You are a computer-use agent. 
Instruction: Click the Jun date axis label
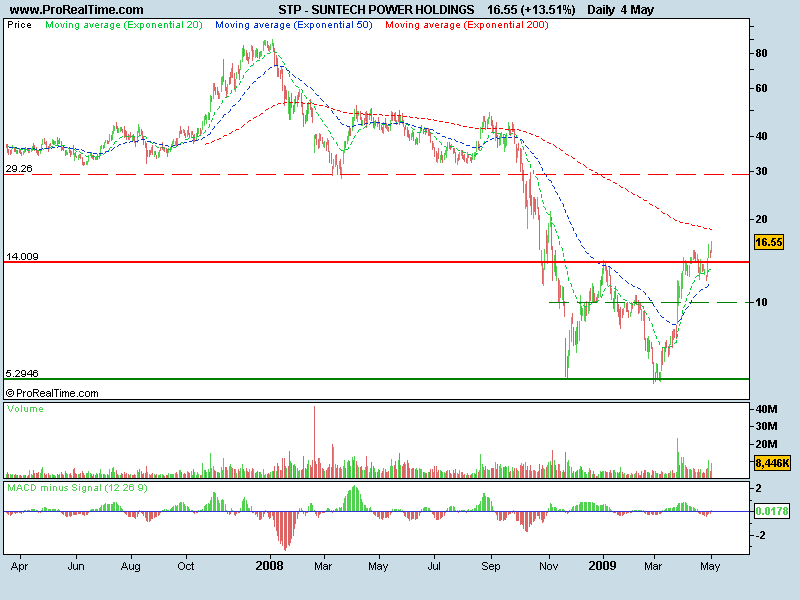76,566
